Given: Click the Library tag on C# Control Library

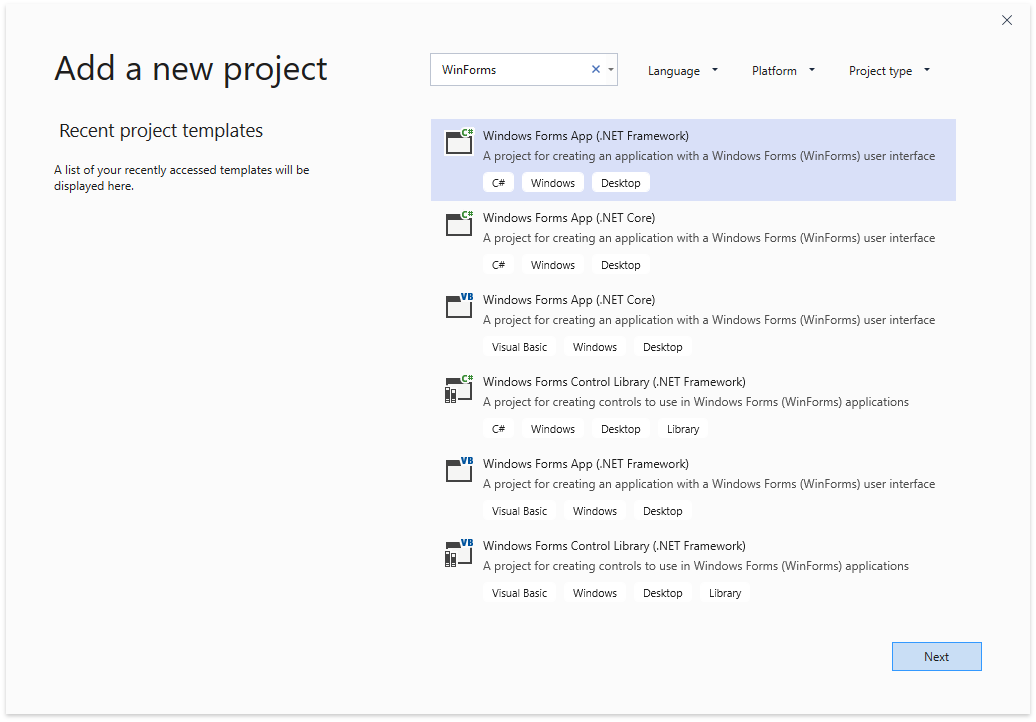Looking at the screenshot, I should [683, 429].
